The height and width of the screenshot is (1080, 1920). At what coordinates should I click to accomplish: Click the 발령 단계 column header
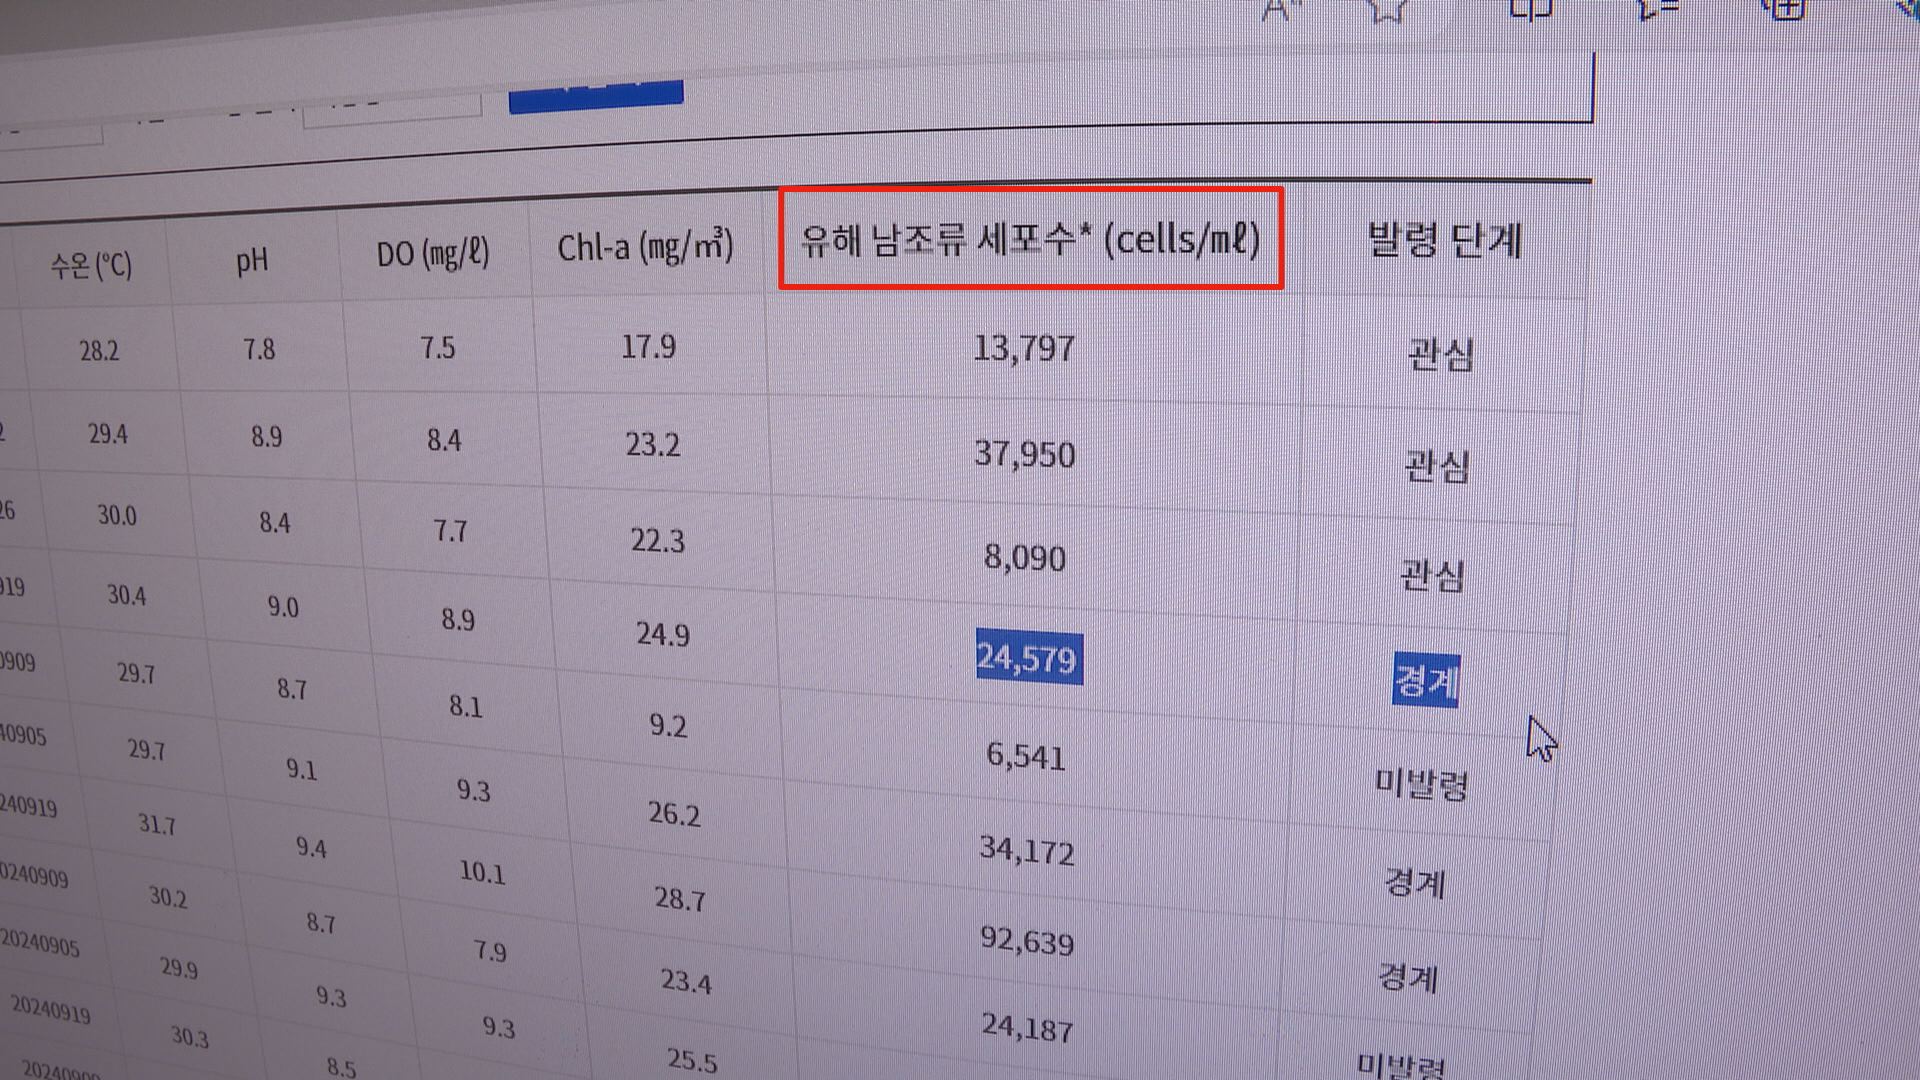(x=1444, y=241)
